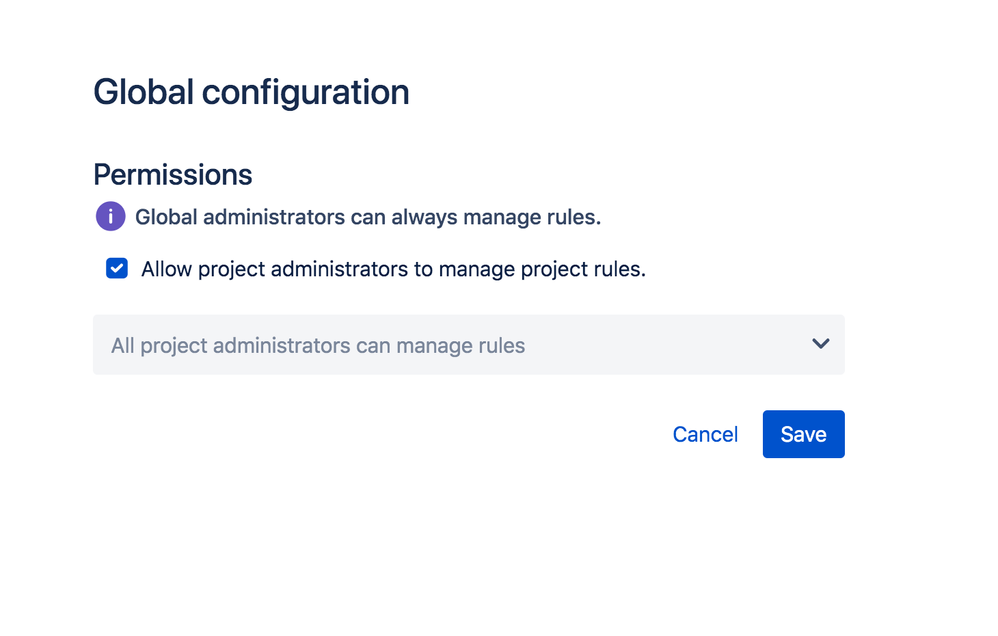Click the gray permissions select field
Screen dimensions: 998x636
coord(468,345)
